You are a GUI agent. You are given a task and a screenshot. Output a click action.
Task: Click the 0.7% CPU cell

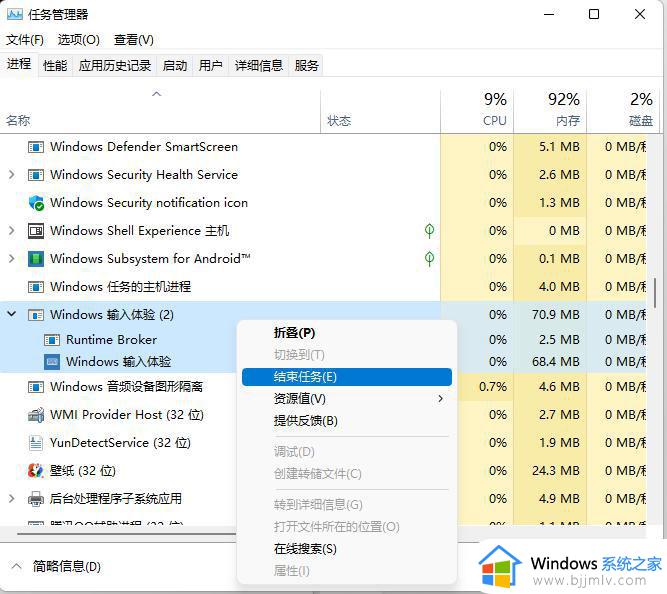486,387
